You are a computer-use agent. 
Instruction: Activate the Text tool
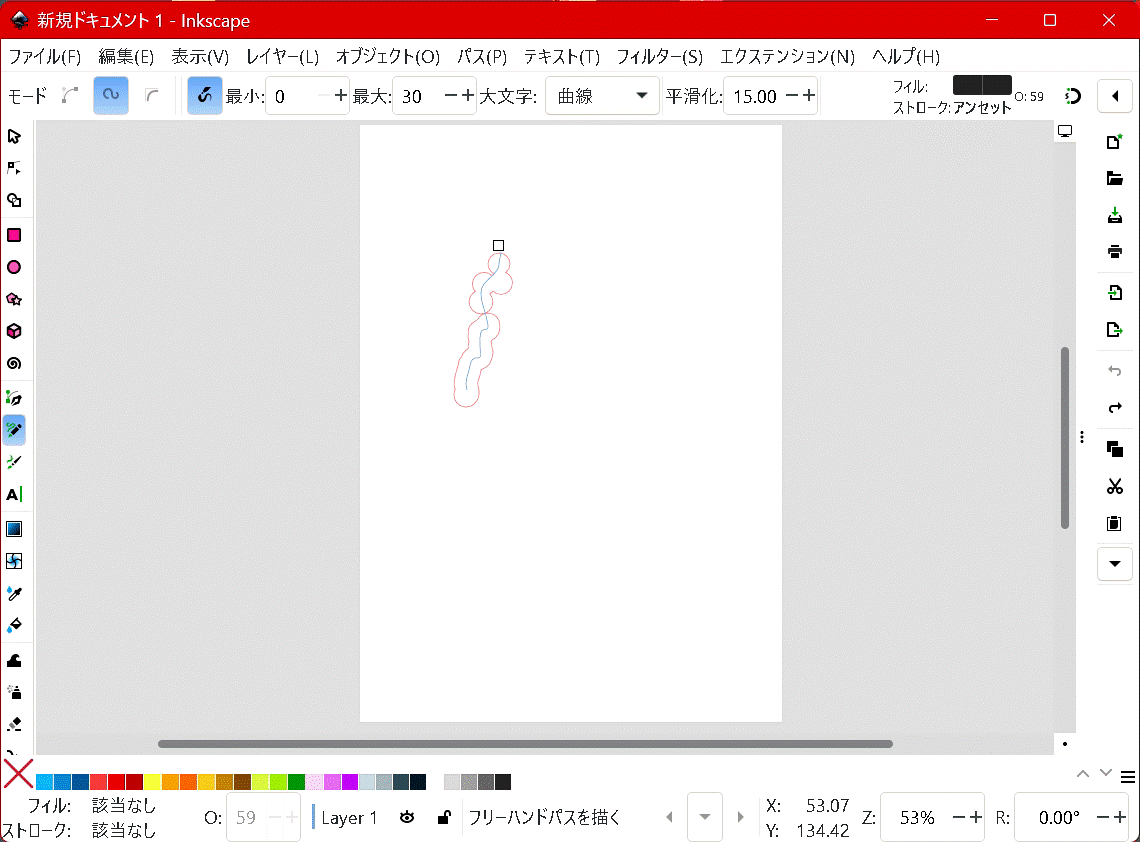click(x=14, y=494)
